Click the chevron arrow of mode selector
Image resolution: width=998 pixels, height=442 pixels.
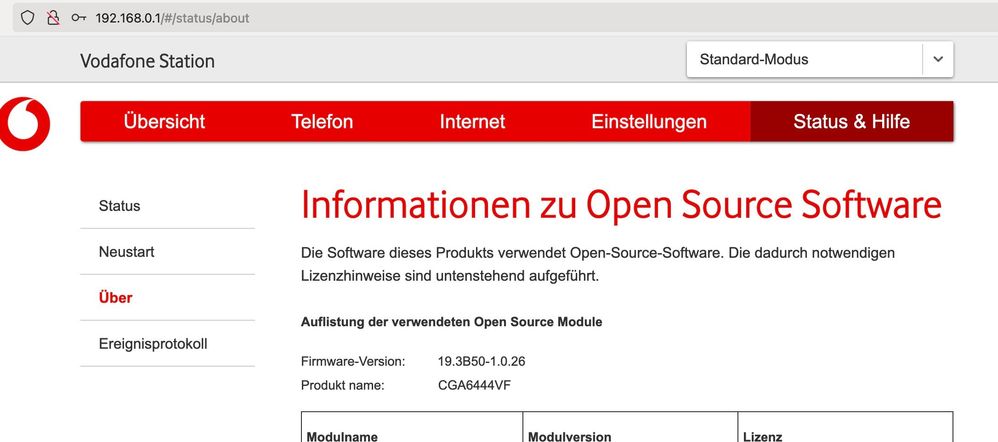click(x=938, y=59)
